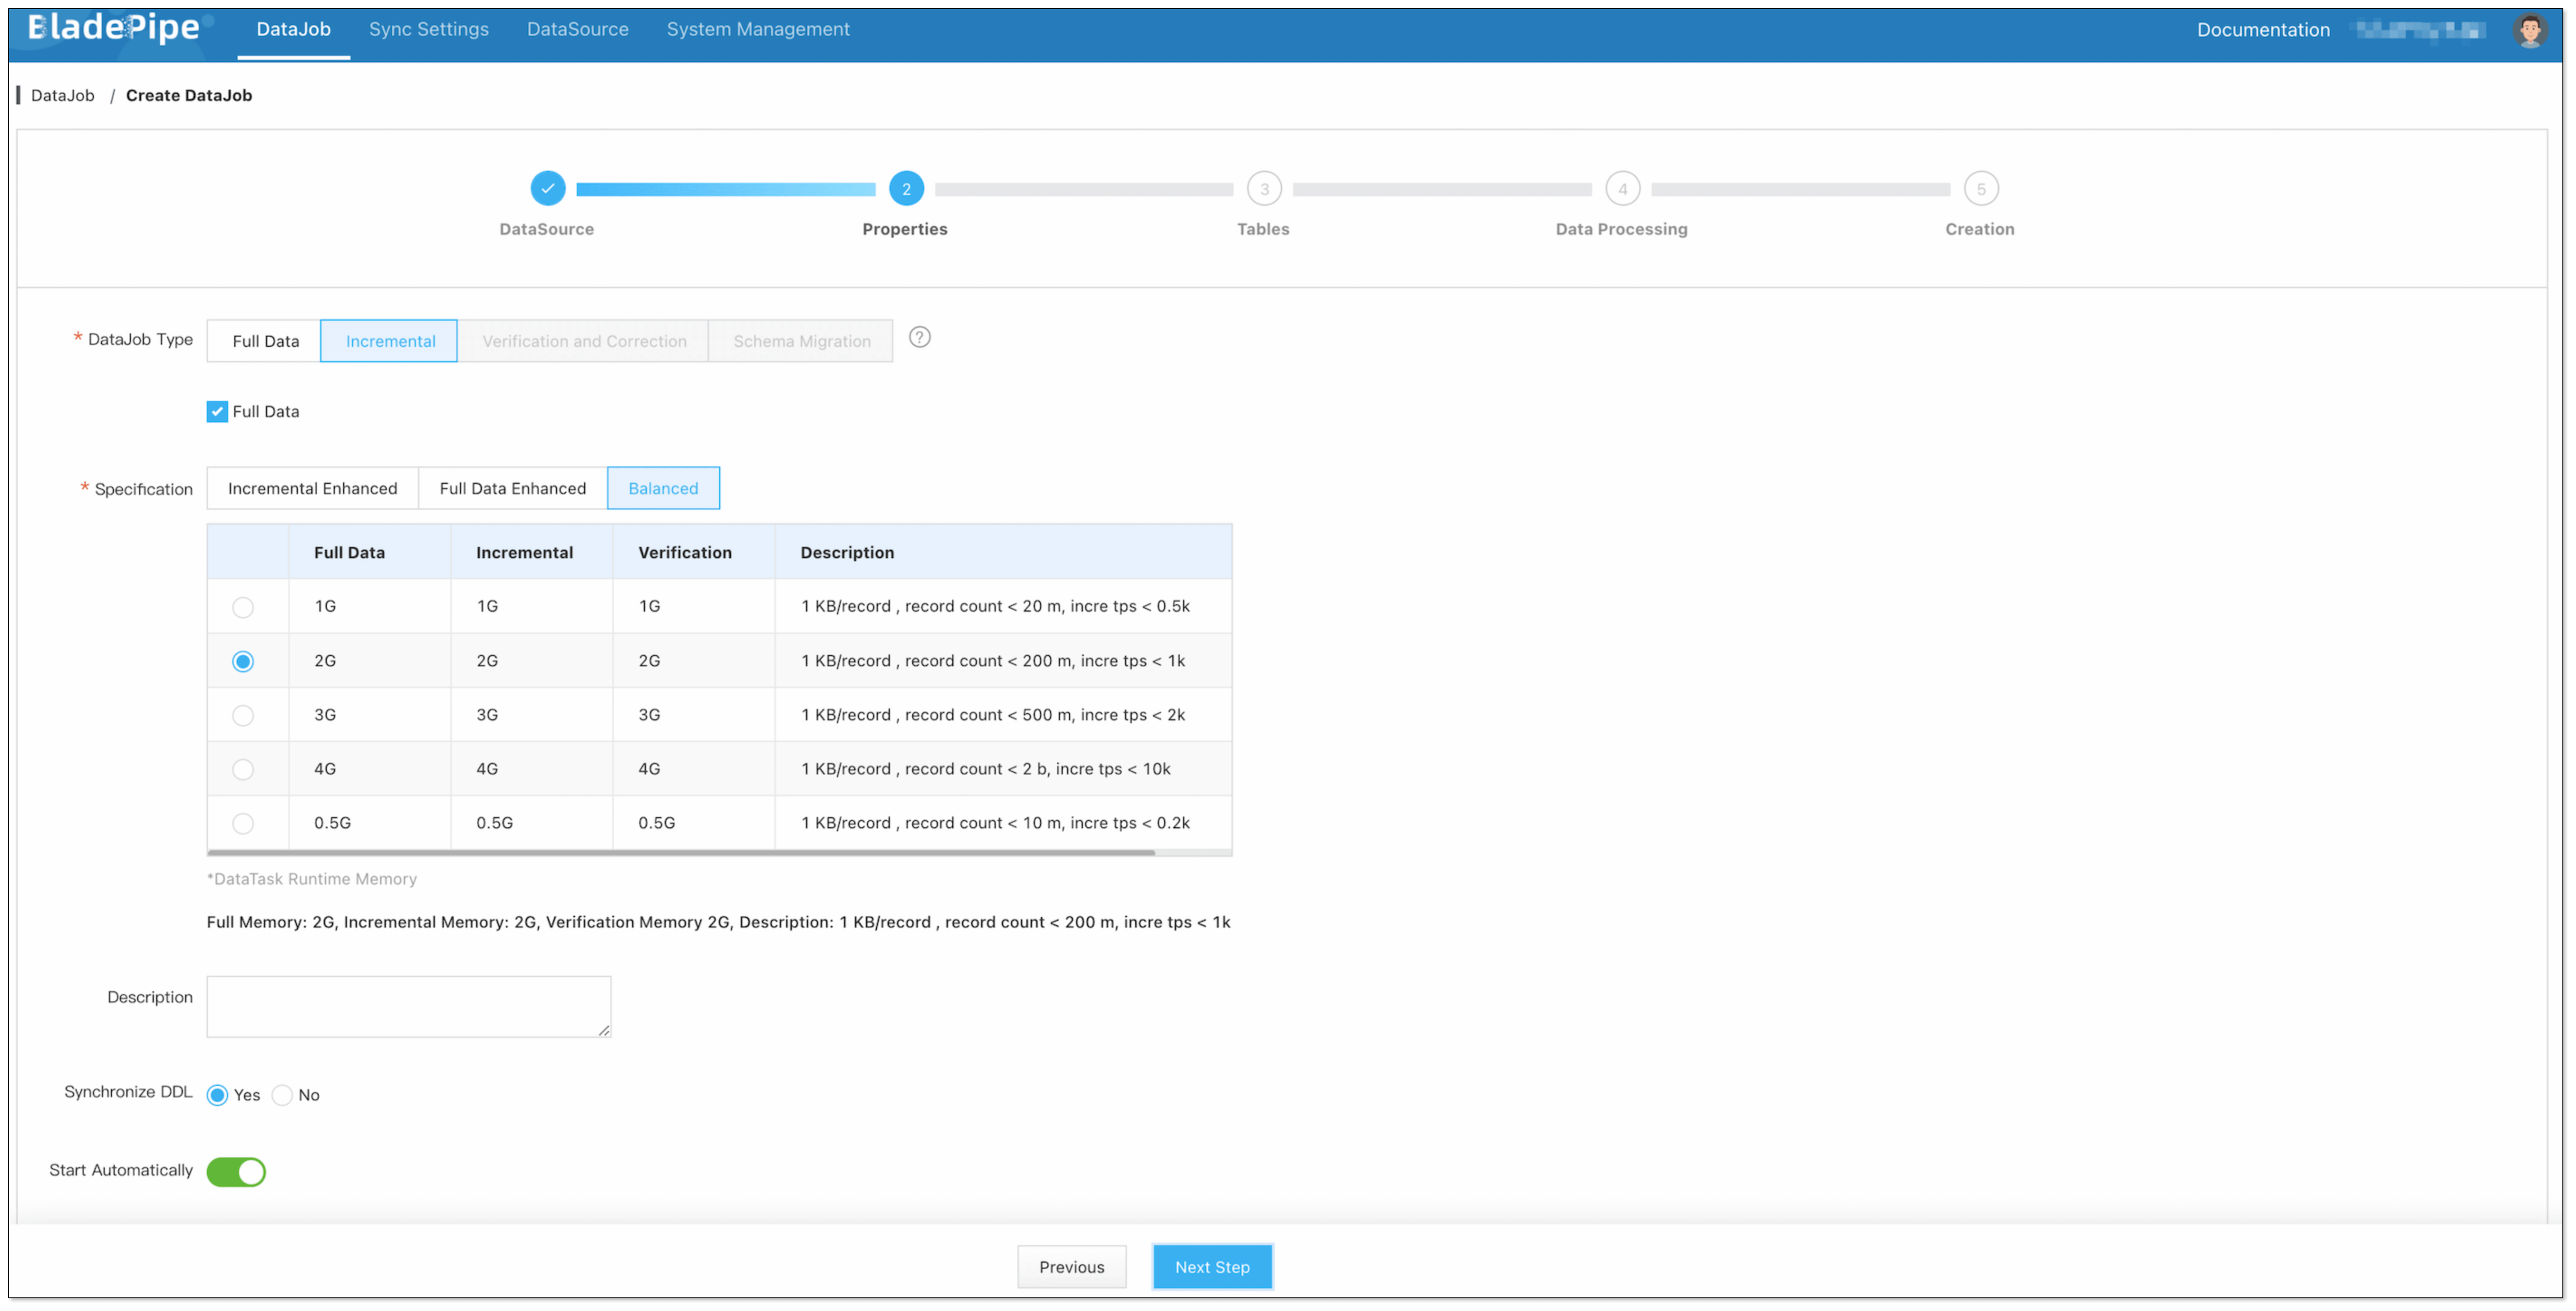Click the BladePipe logo

[x=114, y=28]
